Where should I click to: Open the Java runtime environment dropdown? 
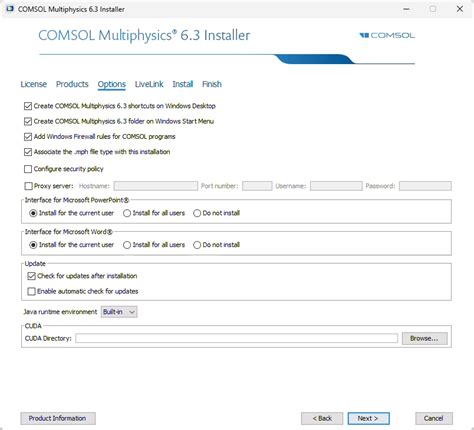(x=119, y=312)
